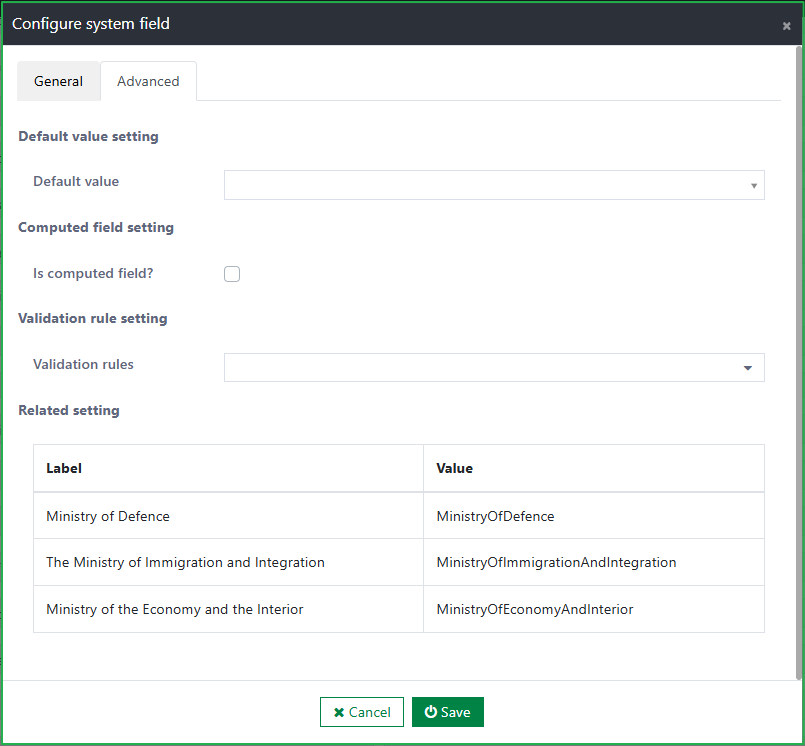Click the Validation rule setting heading

click(x=93, y=318)
